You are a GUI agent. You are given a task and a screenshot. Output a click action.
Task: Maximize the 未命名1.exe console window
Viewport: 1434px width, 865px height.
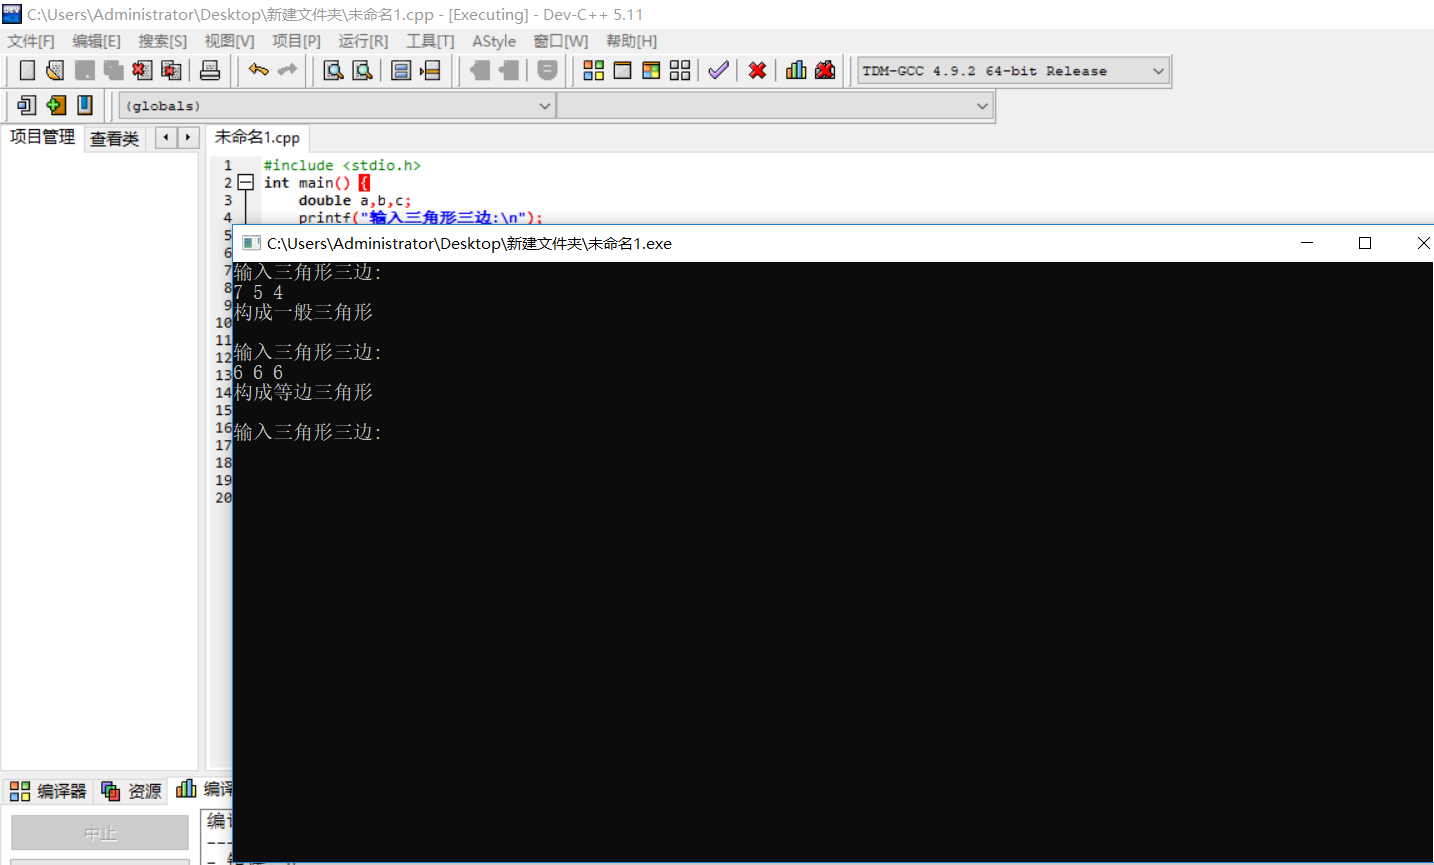(x=1365, y=243)
